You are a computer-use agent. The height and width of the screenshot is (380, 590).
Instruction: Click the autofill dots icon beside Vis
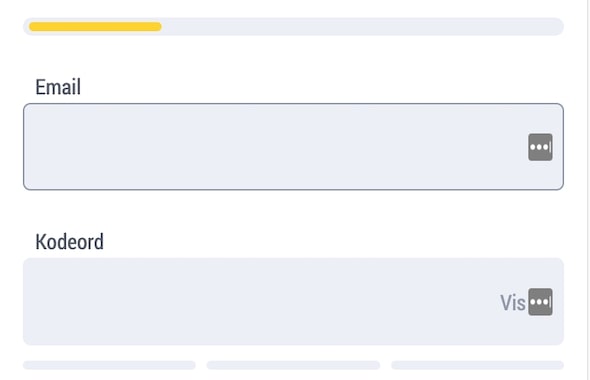point(540,302)
